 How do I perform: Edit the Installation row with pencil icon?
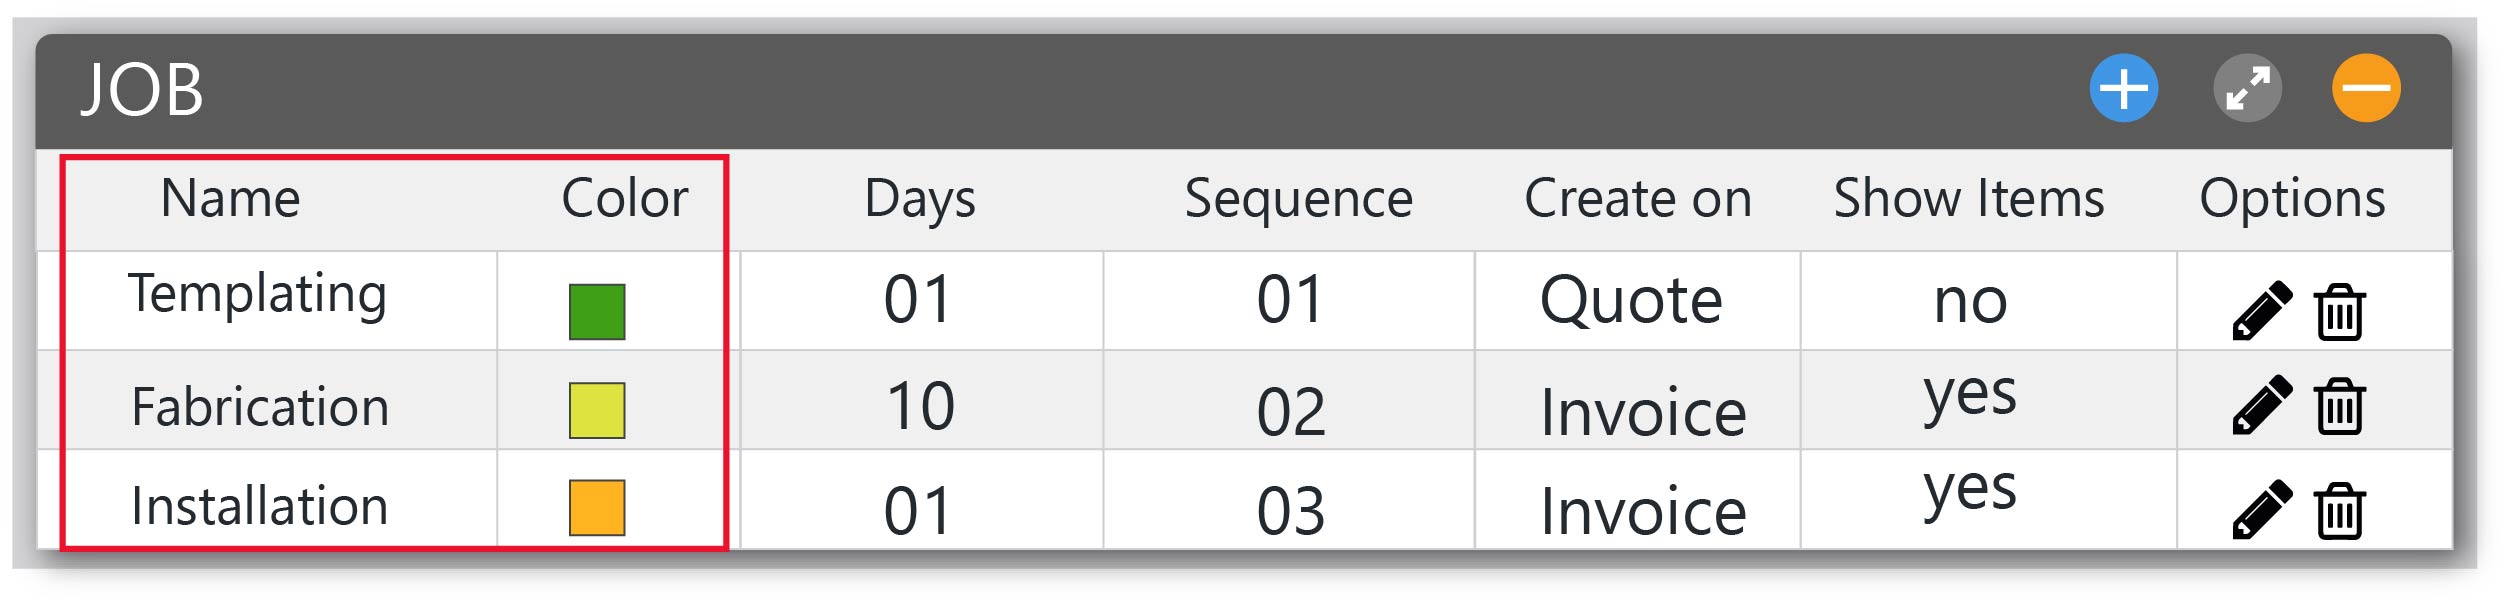click(x=2262, y=511)
